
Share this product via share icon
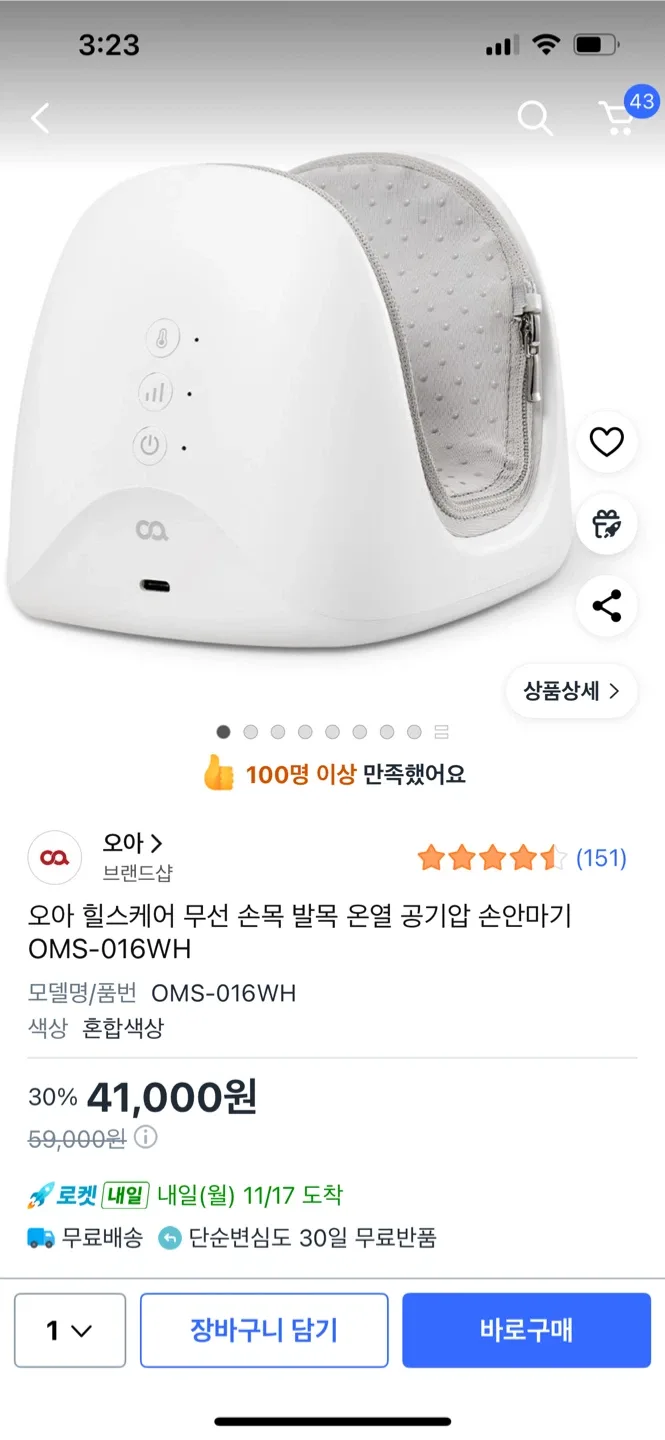[x=607, y=606]
